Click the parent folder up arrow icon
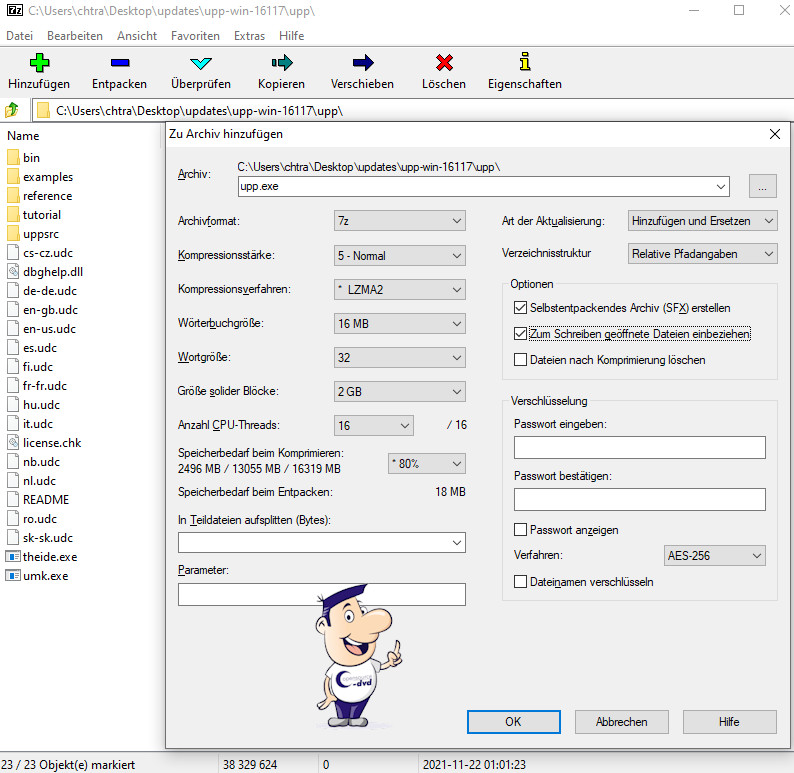The width and height of the screenshot is (794, 773). point(13,110)
